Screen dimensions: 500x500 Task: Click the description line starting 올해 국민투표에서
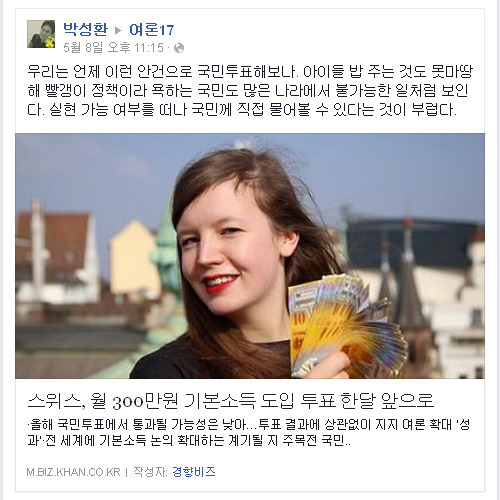(249, 425)
